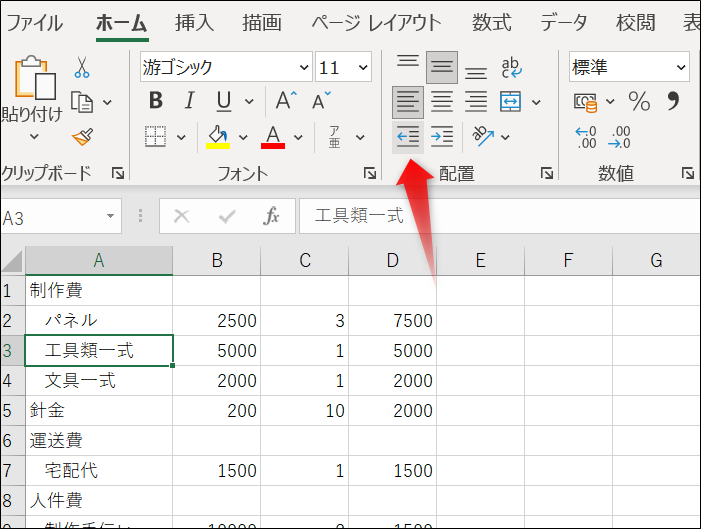The image size is (701, 529).
Task: Apply percent style format
Action: point(639,102)
